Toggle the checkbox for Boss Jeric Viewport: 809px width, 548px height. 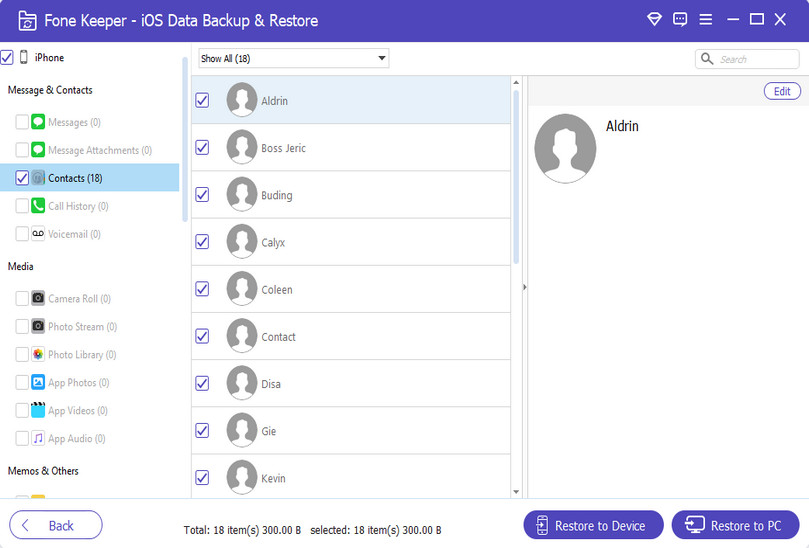202,148
